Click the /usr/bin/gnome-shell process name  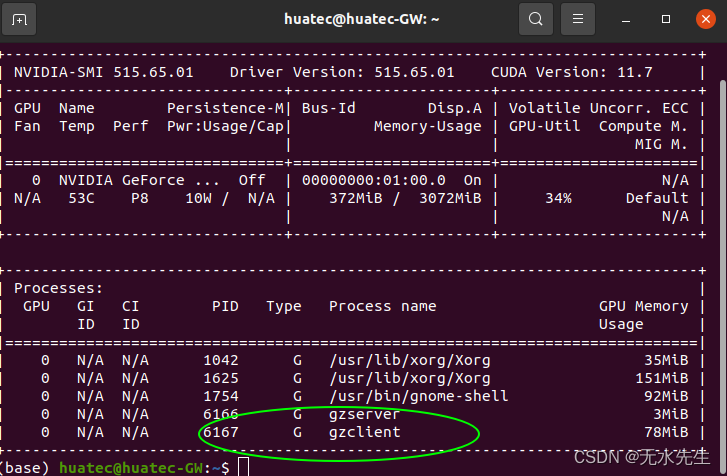(x=419, y=396)
